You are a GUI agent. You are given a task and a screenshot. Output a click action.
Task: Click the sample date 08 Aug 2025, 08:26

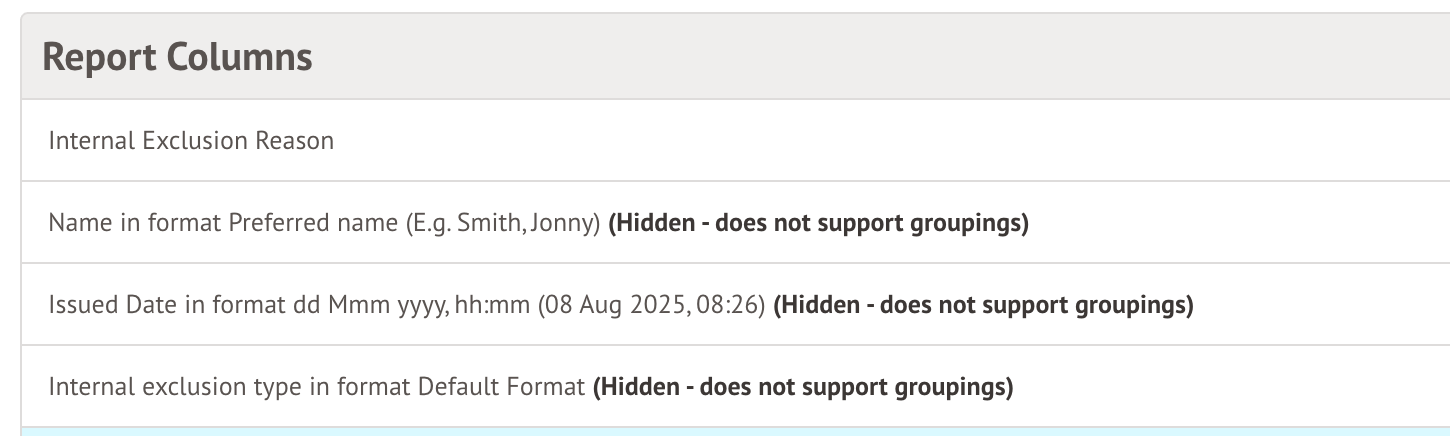(x=651, y=305)
